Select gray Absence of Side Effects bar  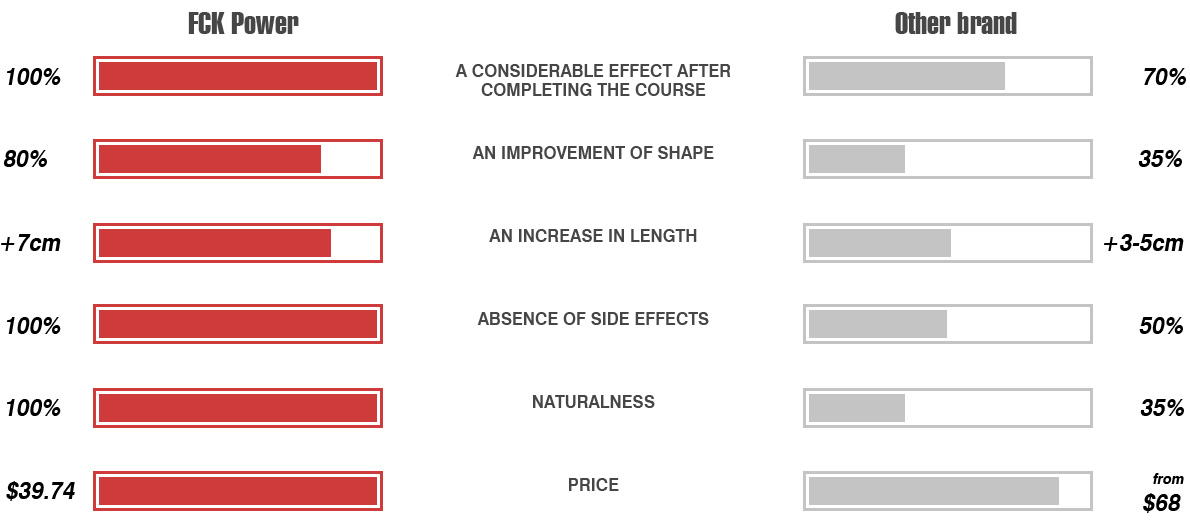tap(947, 324)
